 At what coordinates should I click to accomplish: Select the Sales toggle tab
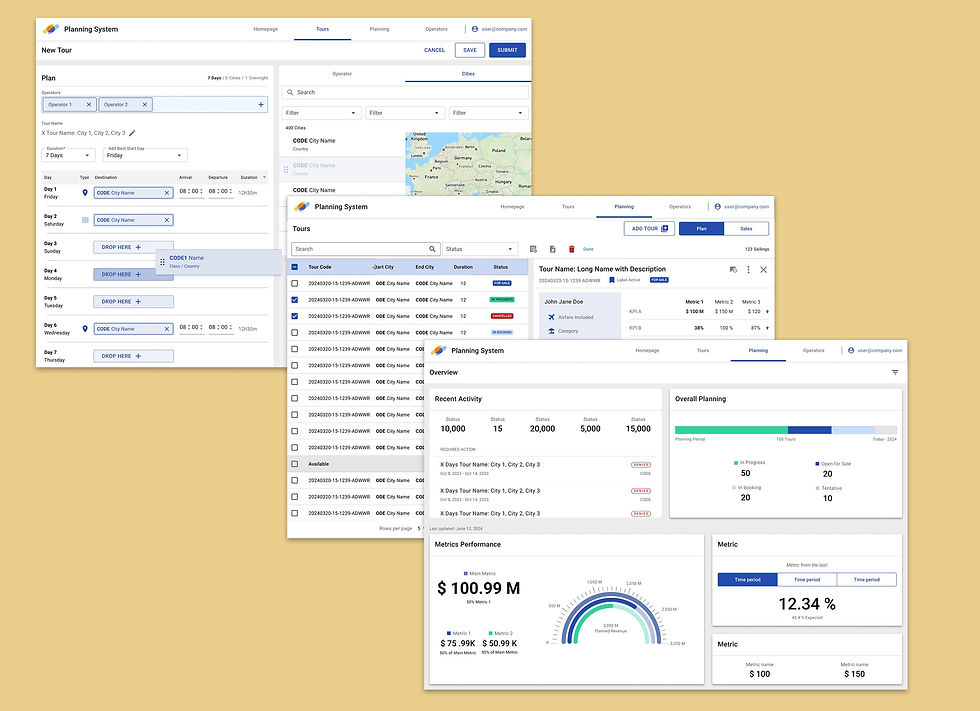746,229
